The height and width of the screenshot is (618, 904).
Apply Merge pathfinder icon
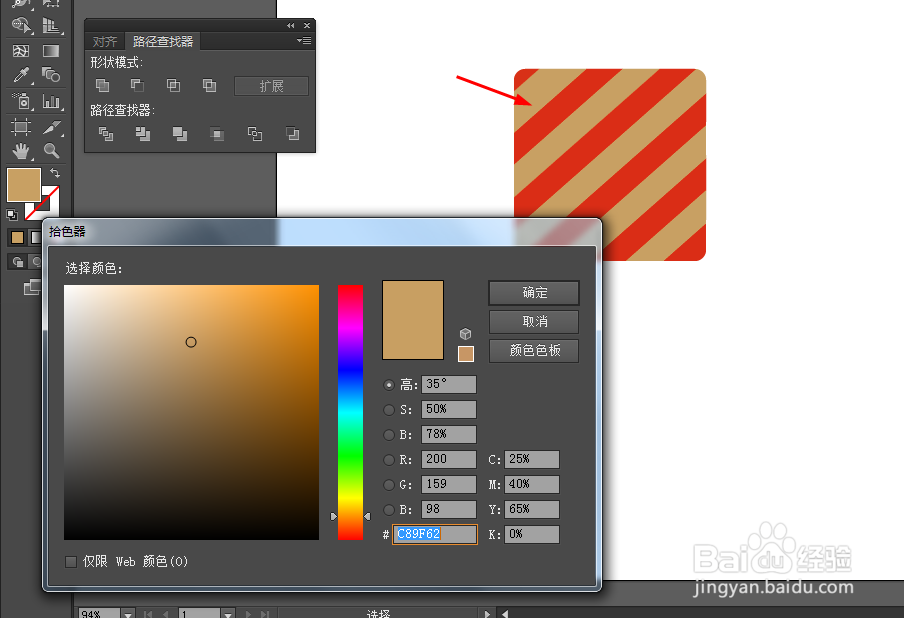coord(180,134)
